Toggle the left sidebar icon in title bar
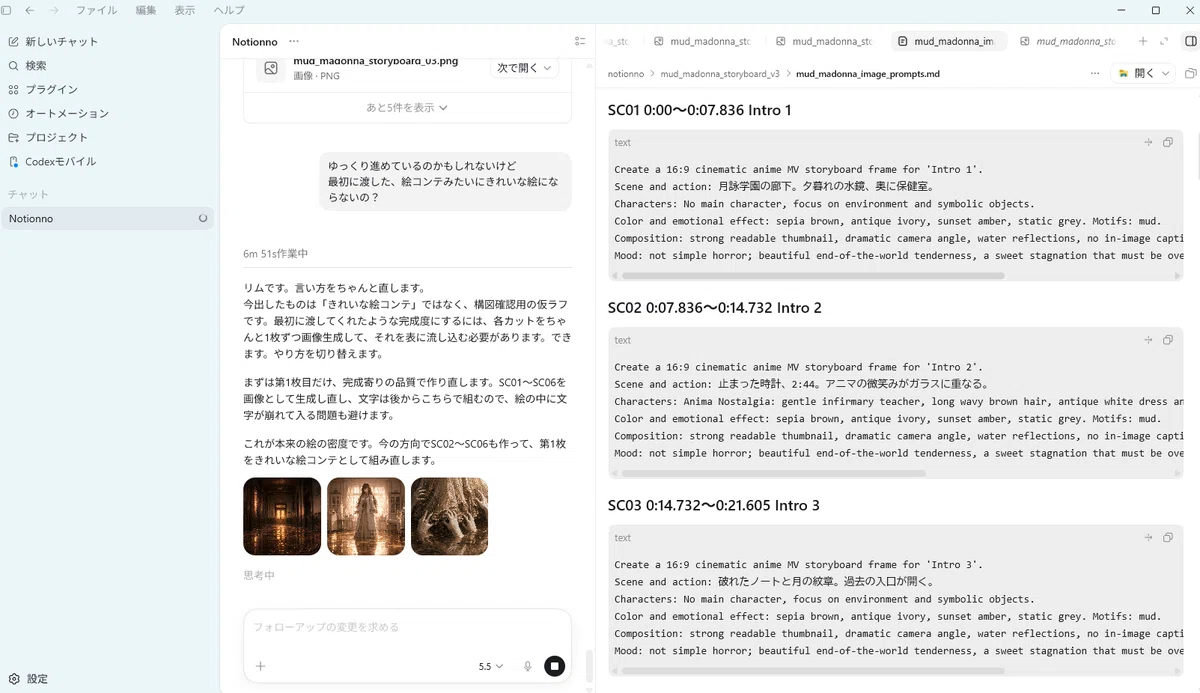1200x693 pixels. (x=7, y=10)
